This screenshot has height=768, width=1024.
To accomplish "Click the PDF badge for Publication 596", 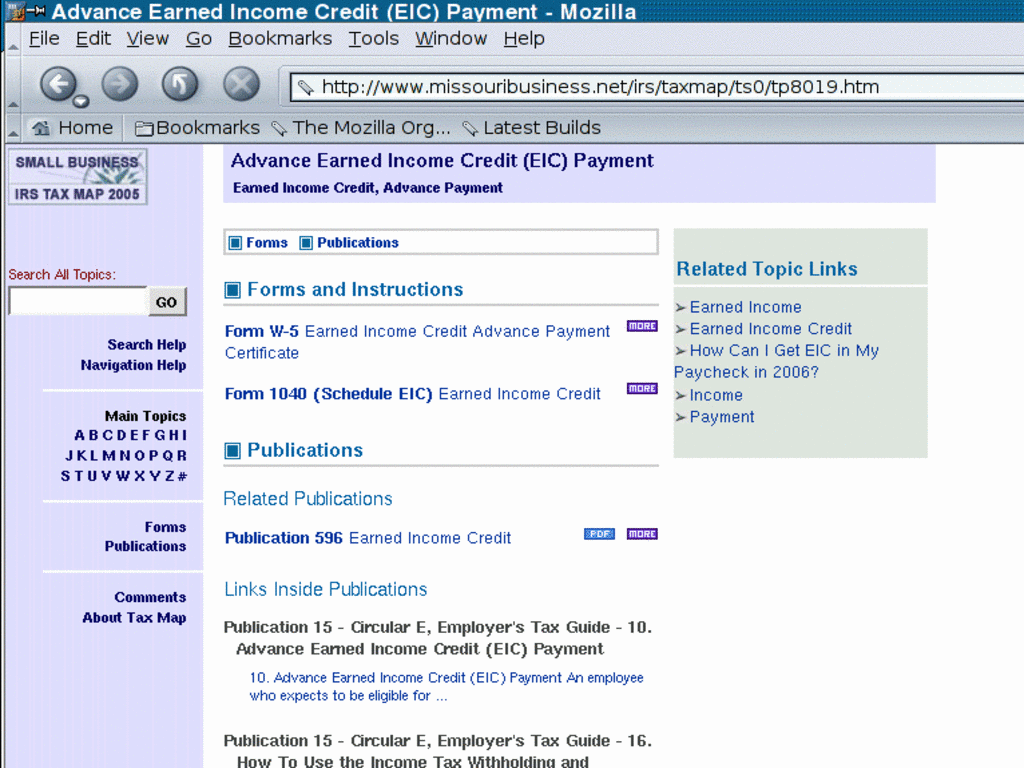I will (x=599, y=534).
